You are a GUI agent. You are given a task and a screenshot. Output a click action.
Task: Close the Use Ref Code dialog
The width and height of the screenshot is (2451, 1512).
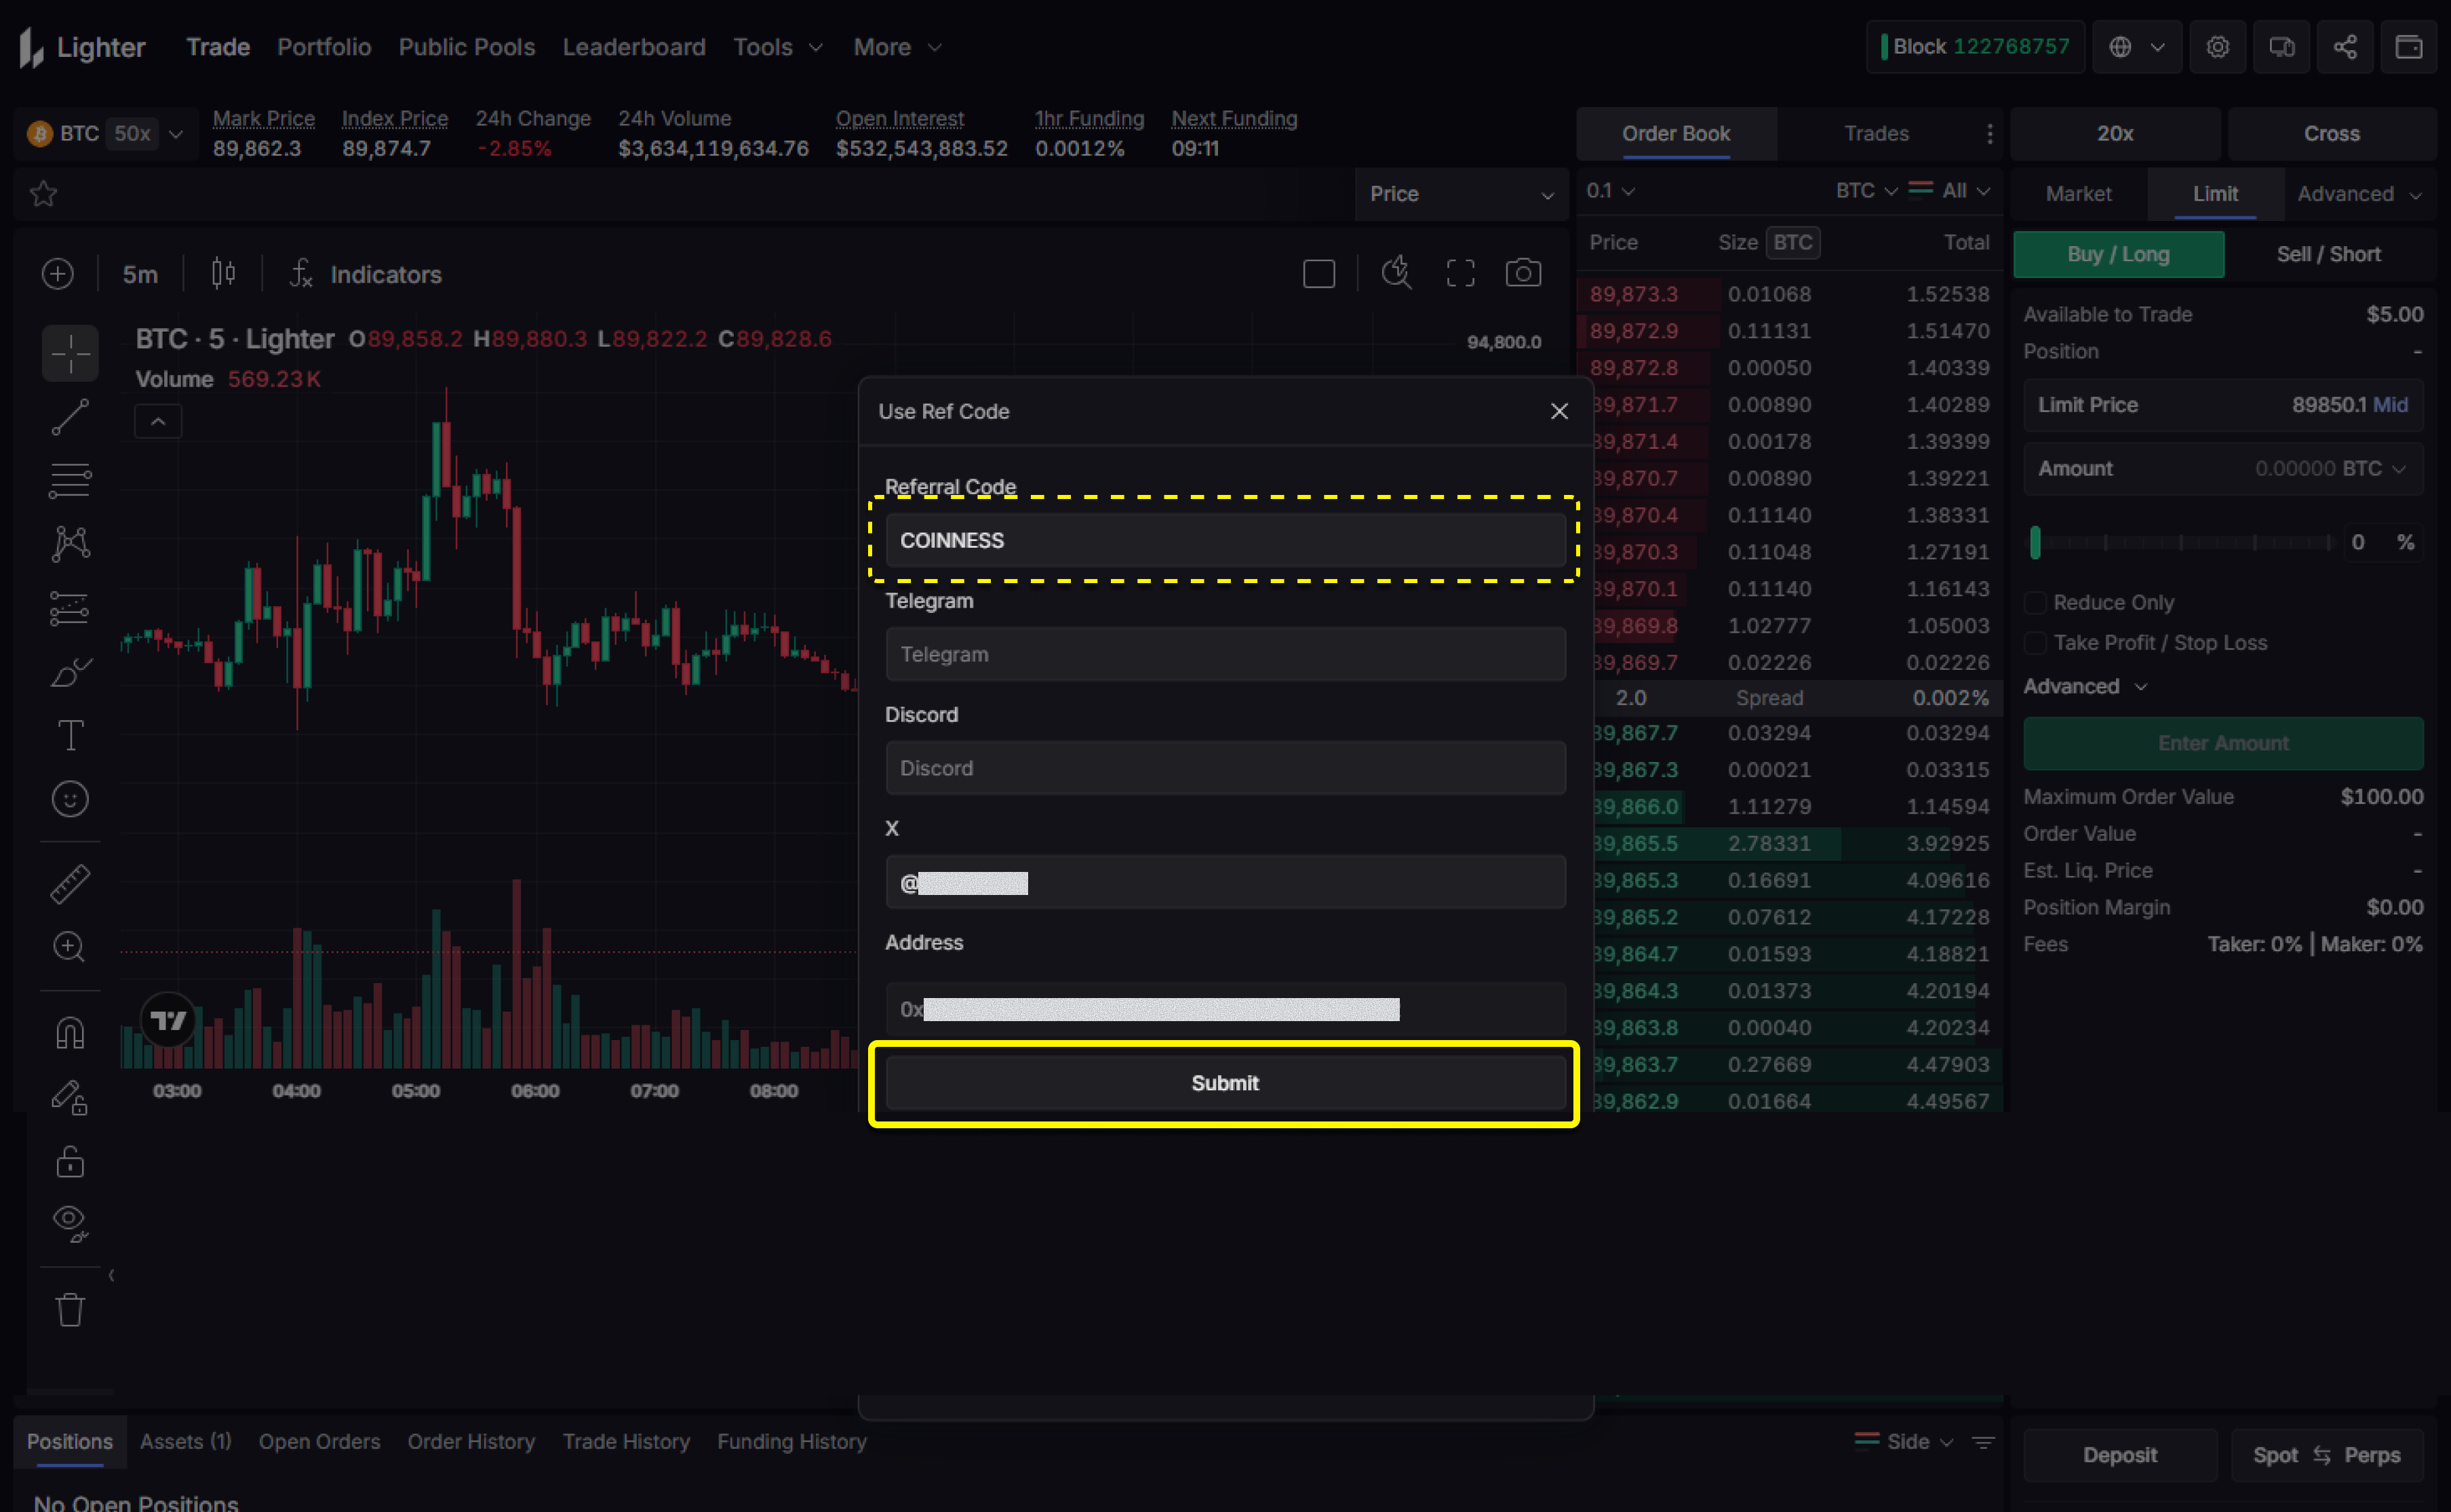tap(1558, 411)
